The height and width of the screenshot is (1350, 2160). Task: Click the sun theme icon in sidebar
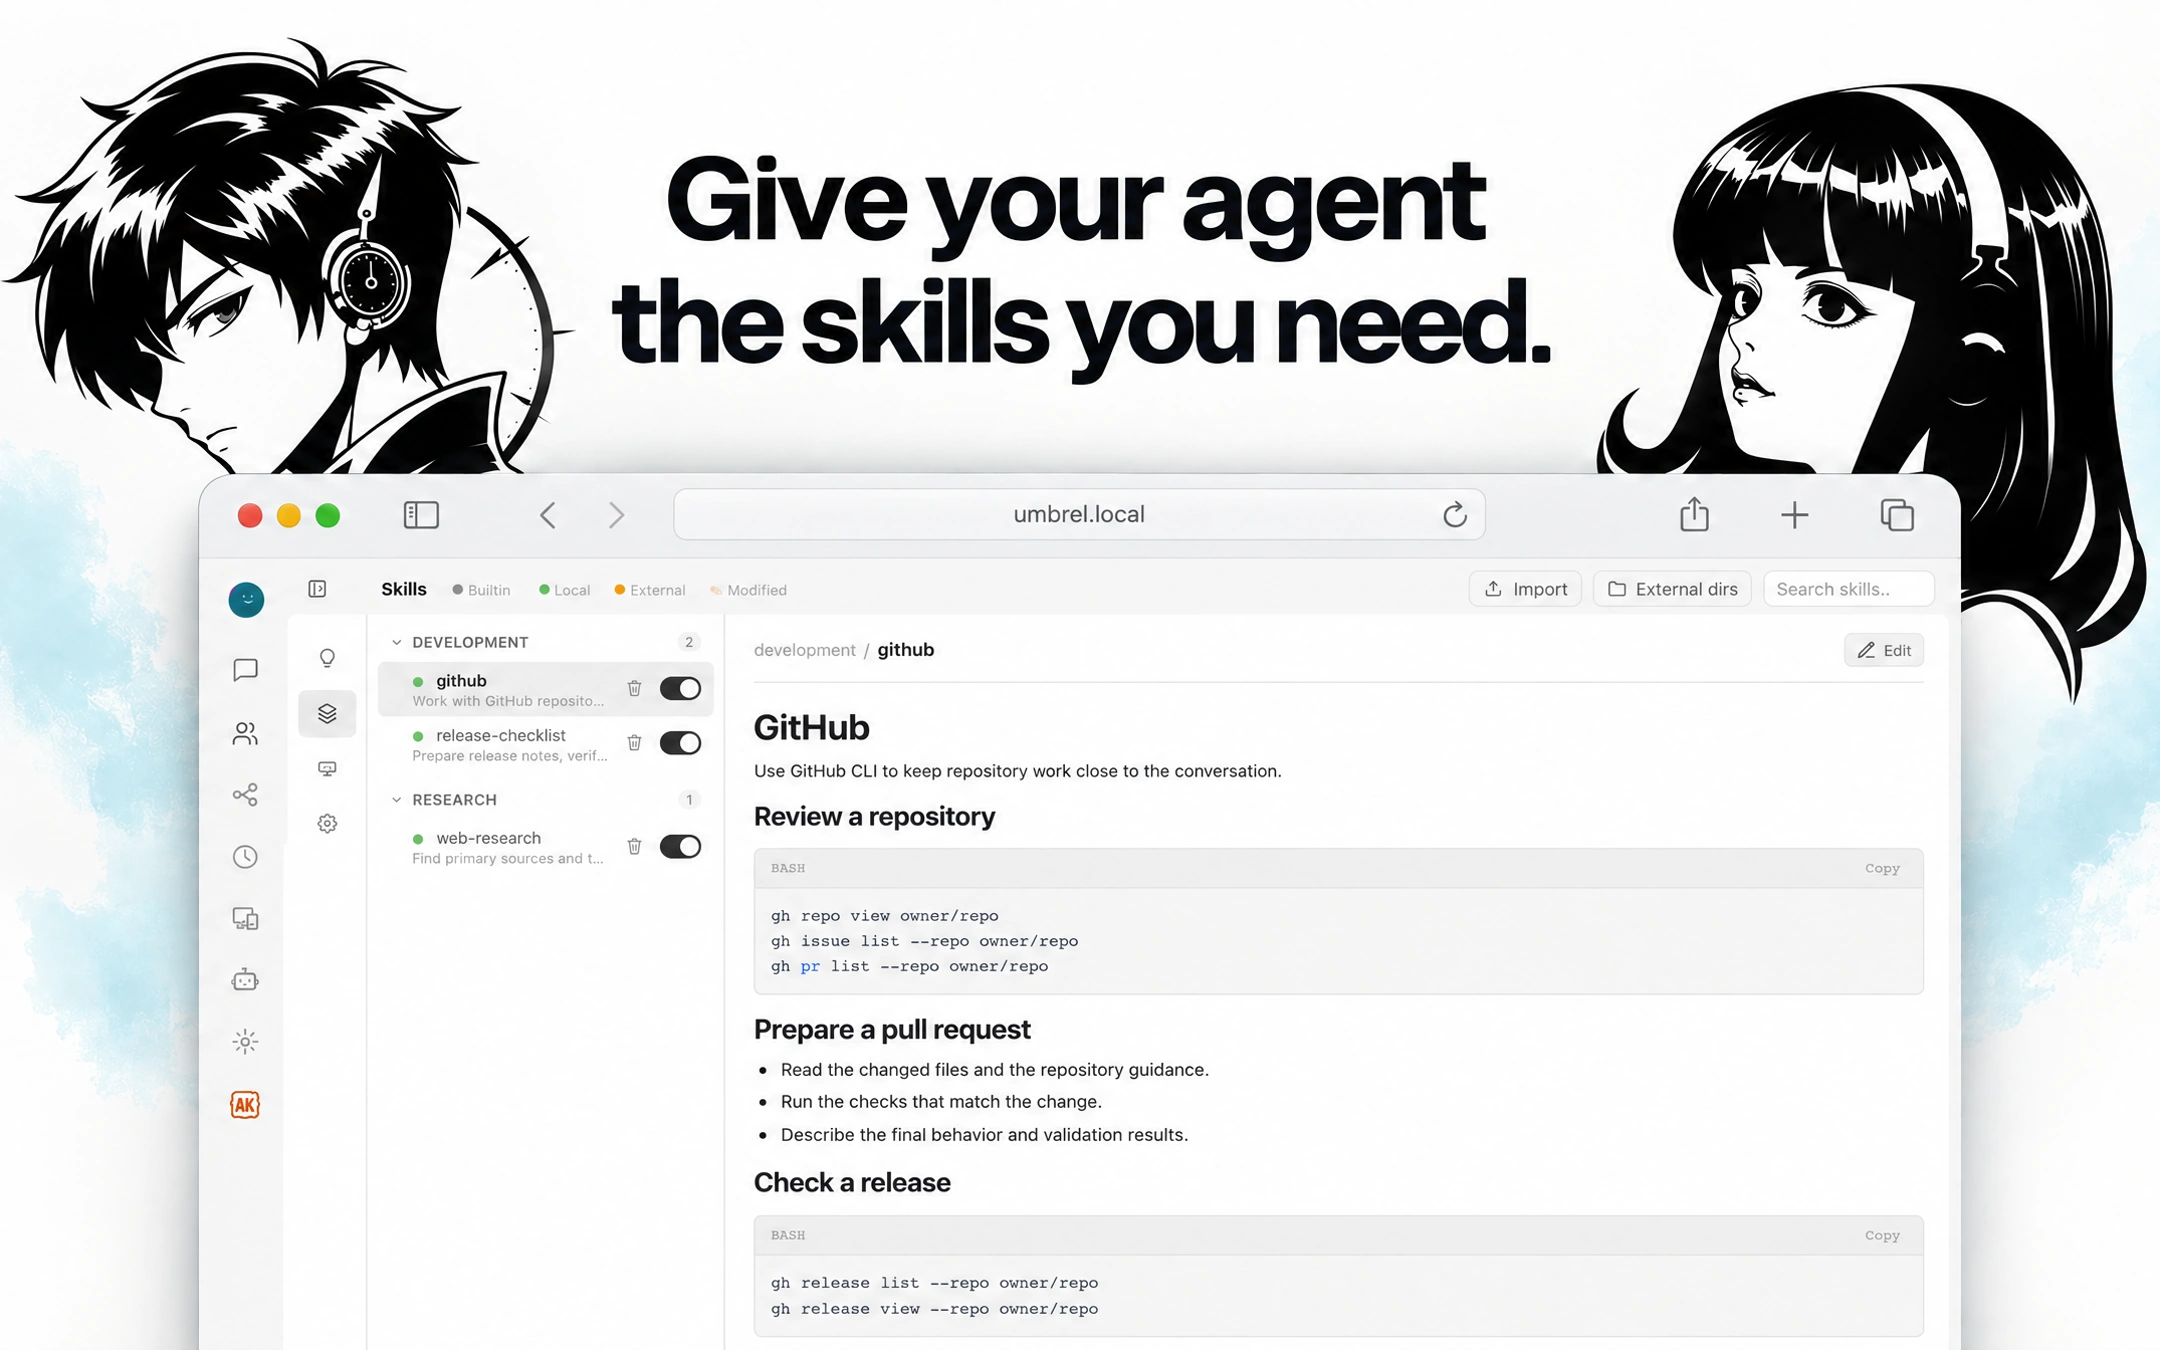[x=245, y=1042]
